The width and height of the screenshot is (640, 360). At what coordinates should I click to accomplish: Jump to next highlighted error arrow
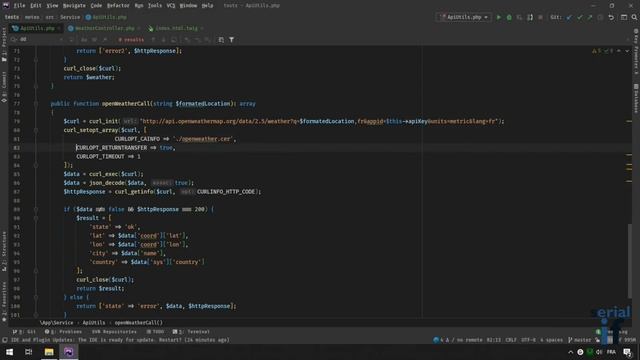(627, 51)
